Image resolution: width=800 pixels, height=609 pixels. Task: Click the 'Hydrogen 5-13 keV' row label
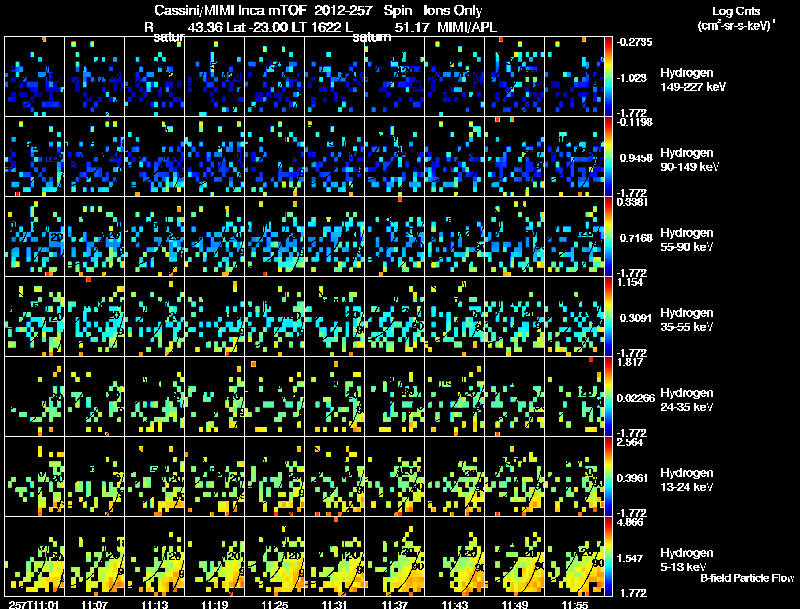(687, 560)
